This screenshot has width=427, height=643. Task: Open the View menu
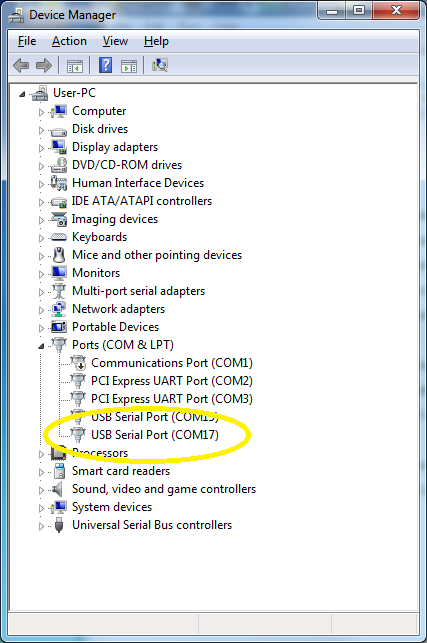click(x=115, y=41)
